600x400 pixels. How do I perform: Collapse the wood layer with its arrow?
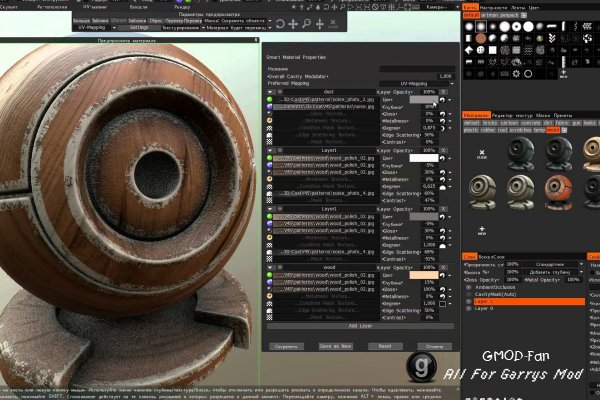(270, 268)
